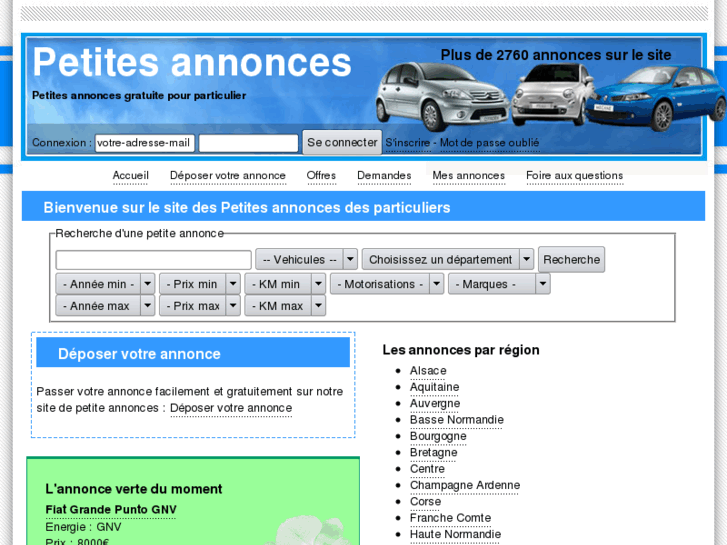Open the Prix min dropdown

[x=200, y=284]
